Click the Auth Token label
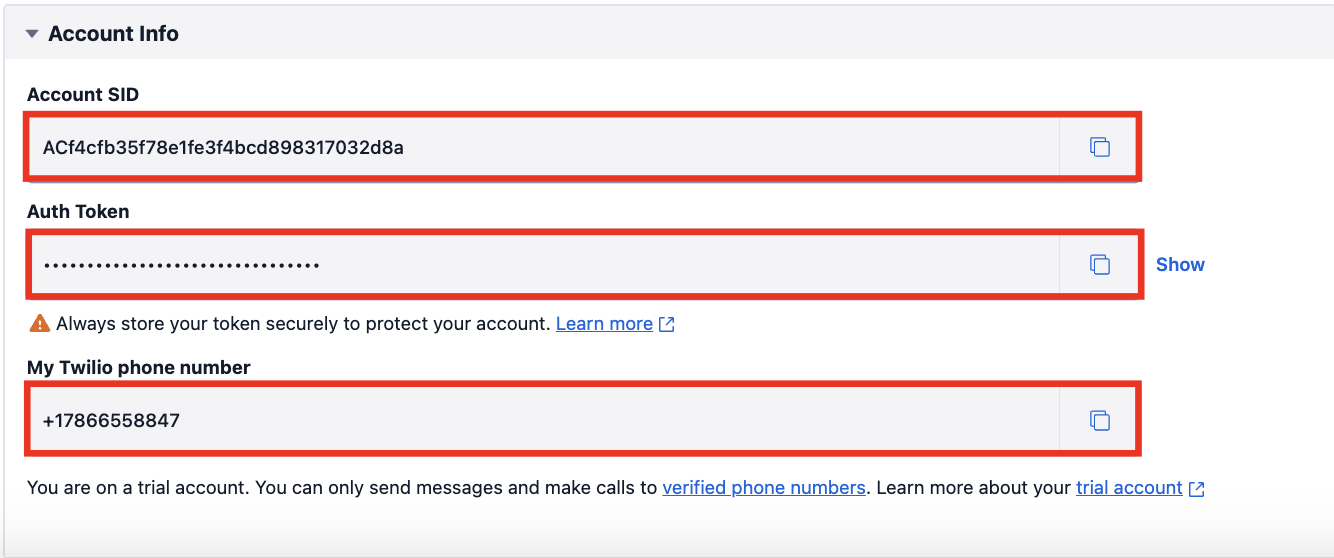Viewport: 1334px width, 558px height. [78, 212]
